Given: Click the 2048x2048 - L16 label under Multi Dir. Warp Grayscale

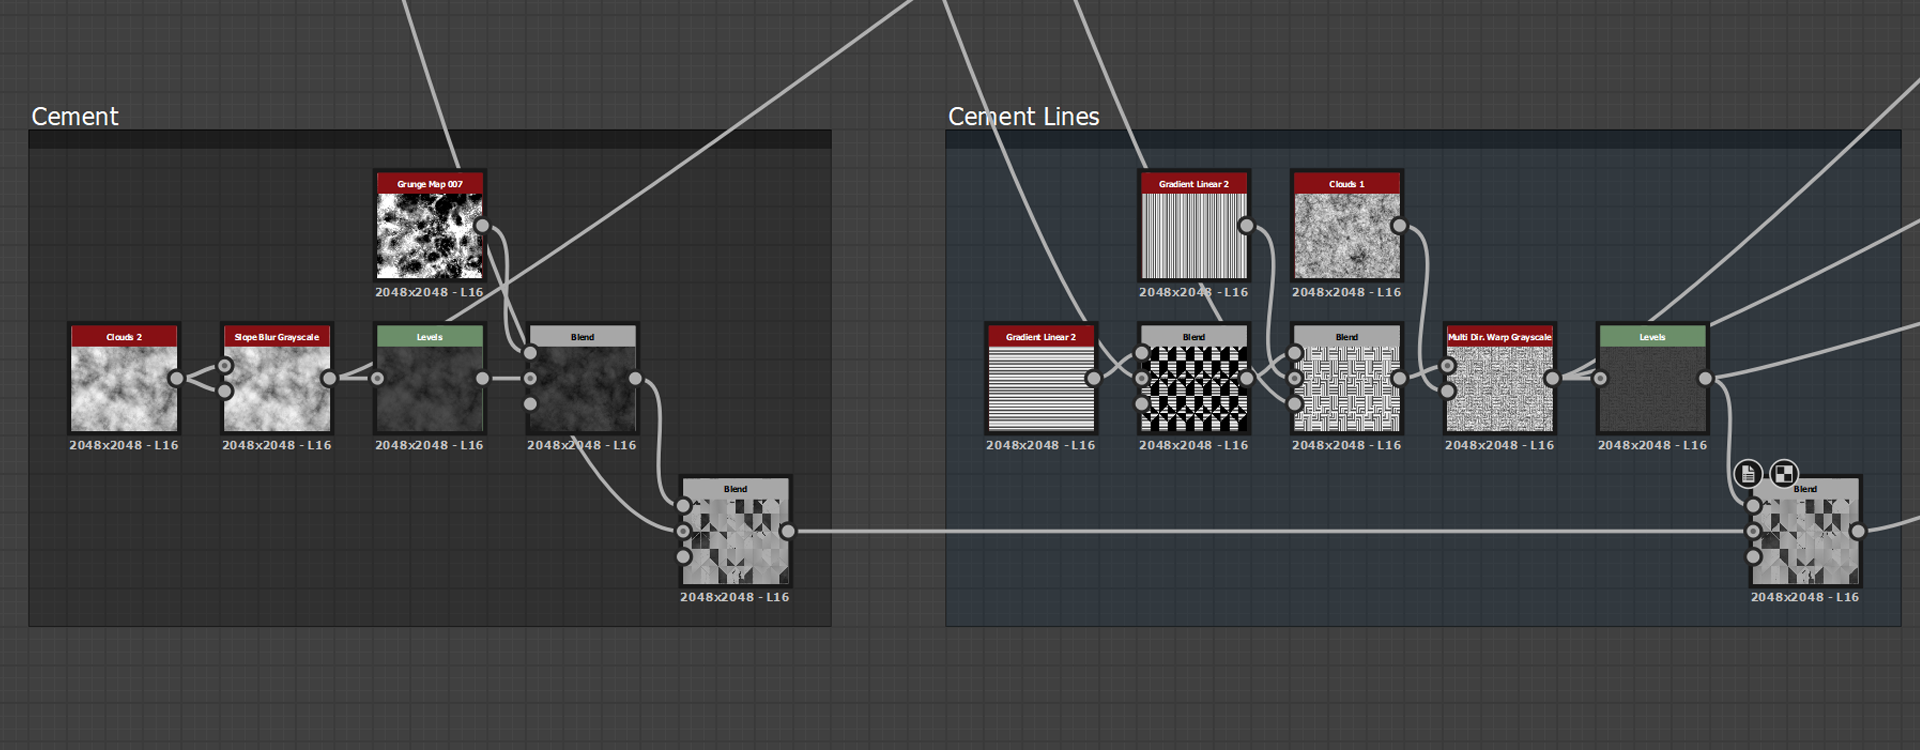Looking at the screenshot, I should (x=1500, y=446).
